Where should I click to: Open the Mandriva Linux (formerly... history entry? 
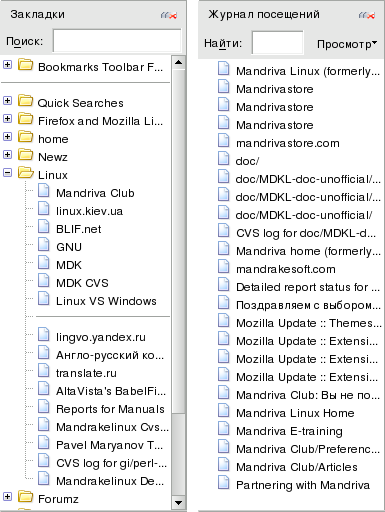[308, 71]
